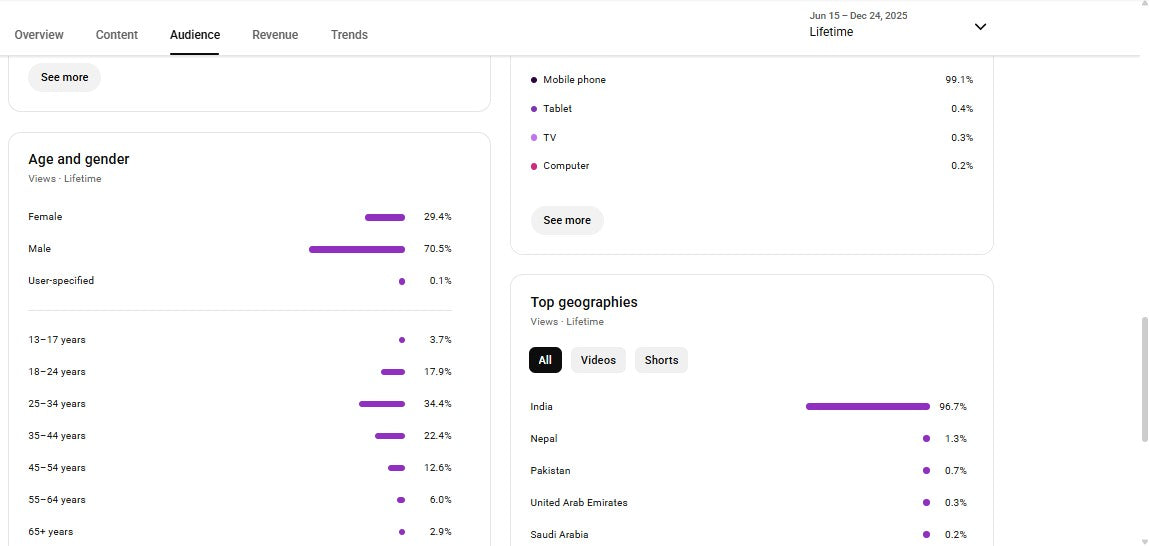Click the Nepal percentage dot marker
The image size is (1149, 546).
926,439
